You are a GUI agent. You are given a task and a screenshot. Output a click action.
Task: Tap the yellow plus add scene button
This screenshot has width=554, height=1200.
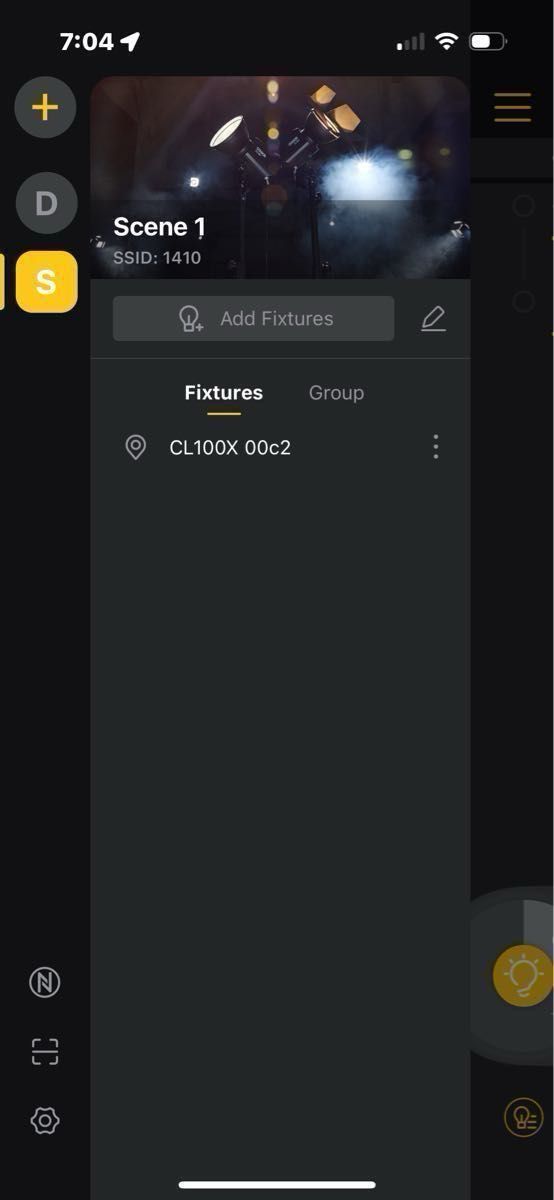45,107
